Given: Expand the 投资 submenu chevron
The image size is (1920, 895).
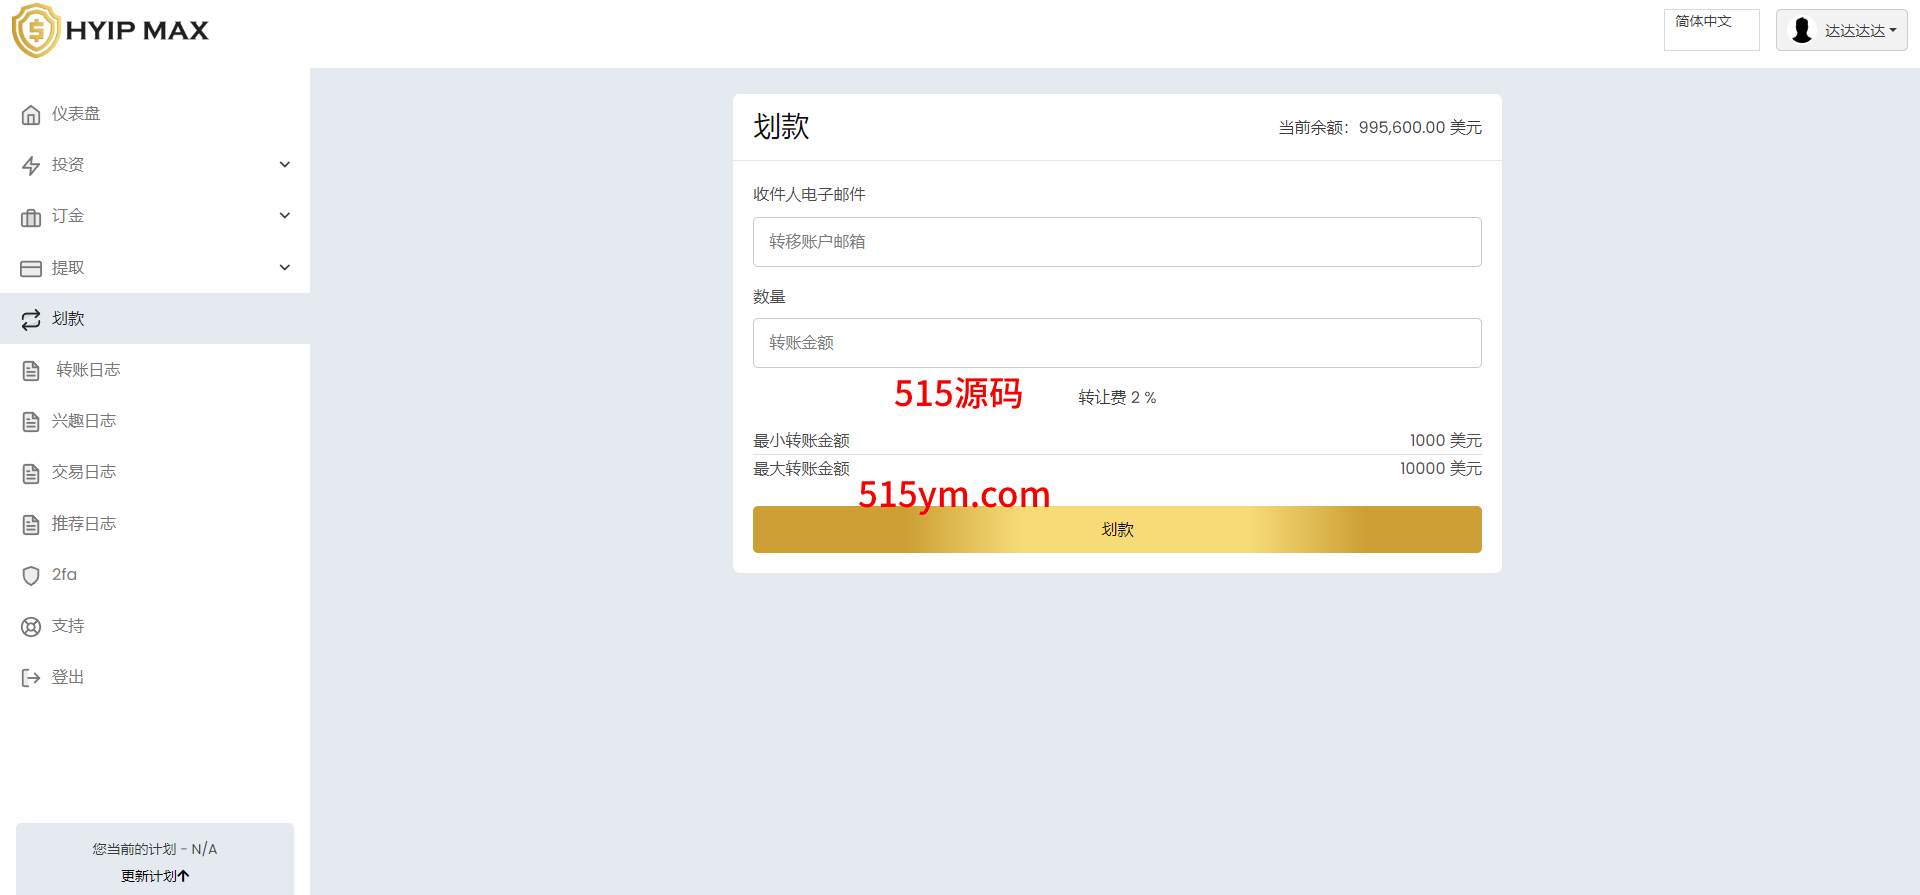Looking at the screenshot, I should click(x=285, y=165).
